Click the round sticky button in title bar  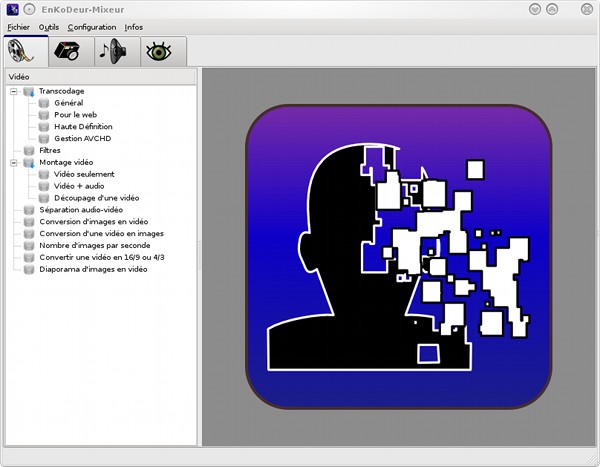tap(29, 9)
